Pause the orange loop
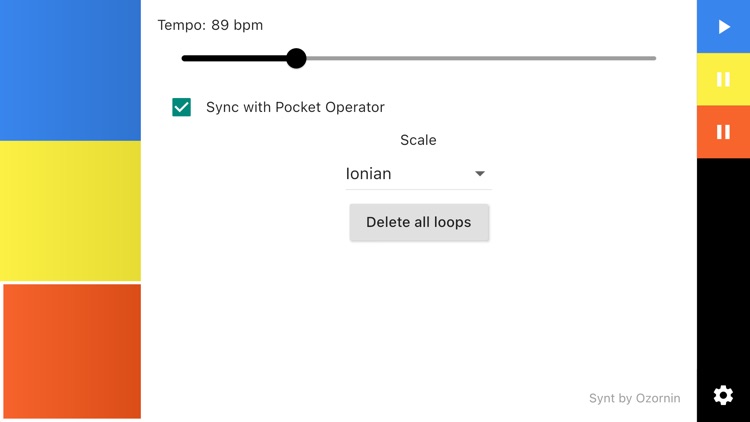 [x=723, y=132]
